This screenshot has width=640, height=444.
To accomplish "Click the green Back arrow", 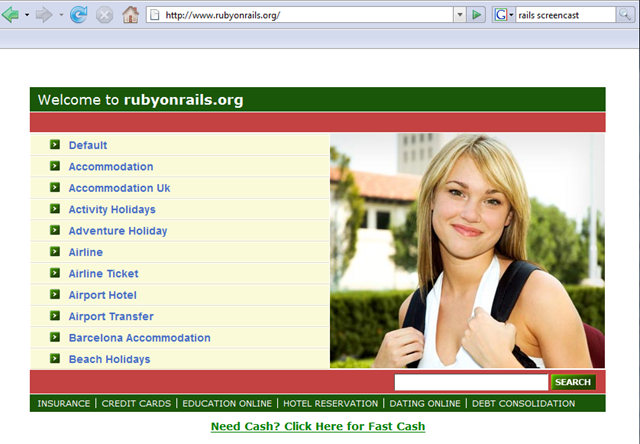I will (x=11, y=15).
